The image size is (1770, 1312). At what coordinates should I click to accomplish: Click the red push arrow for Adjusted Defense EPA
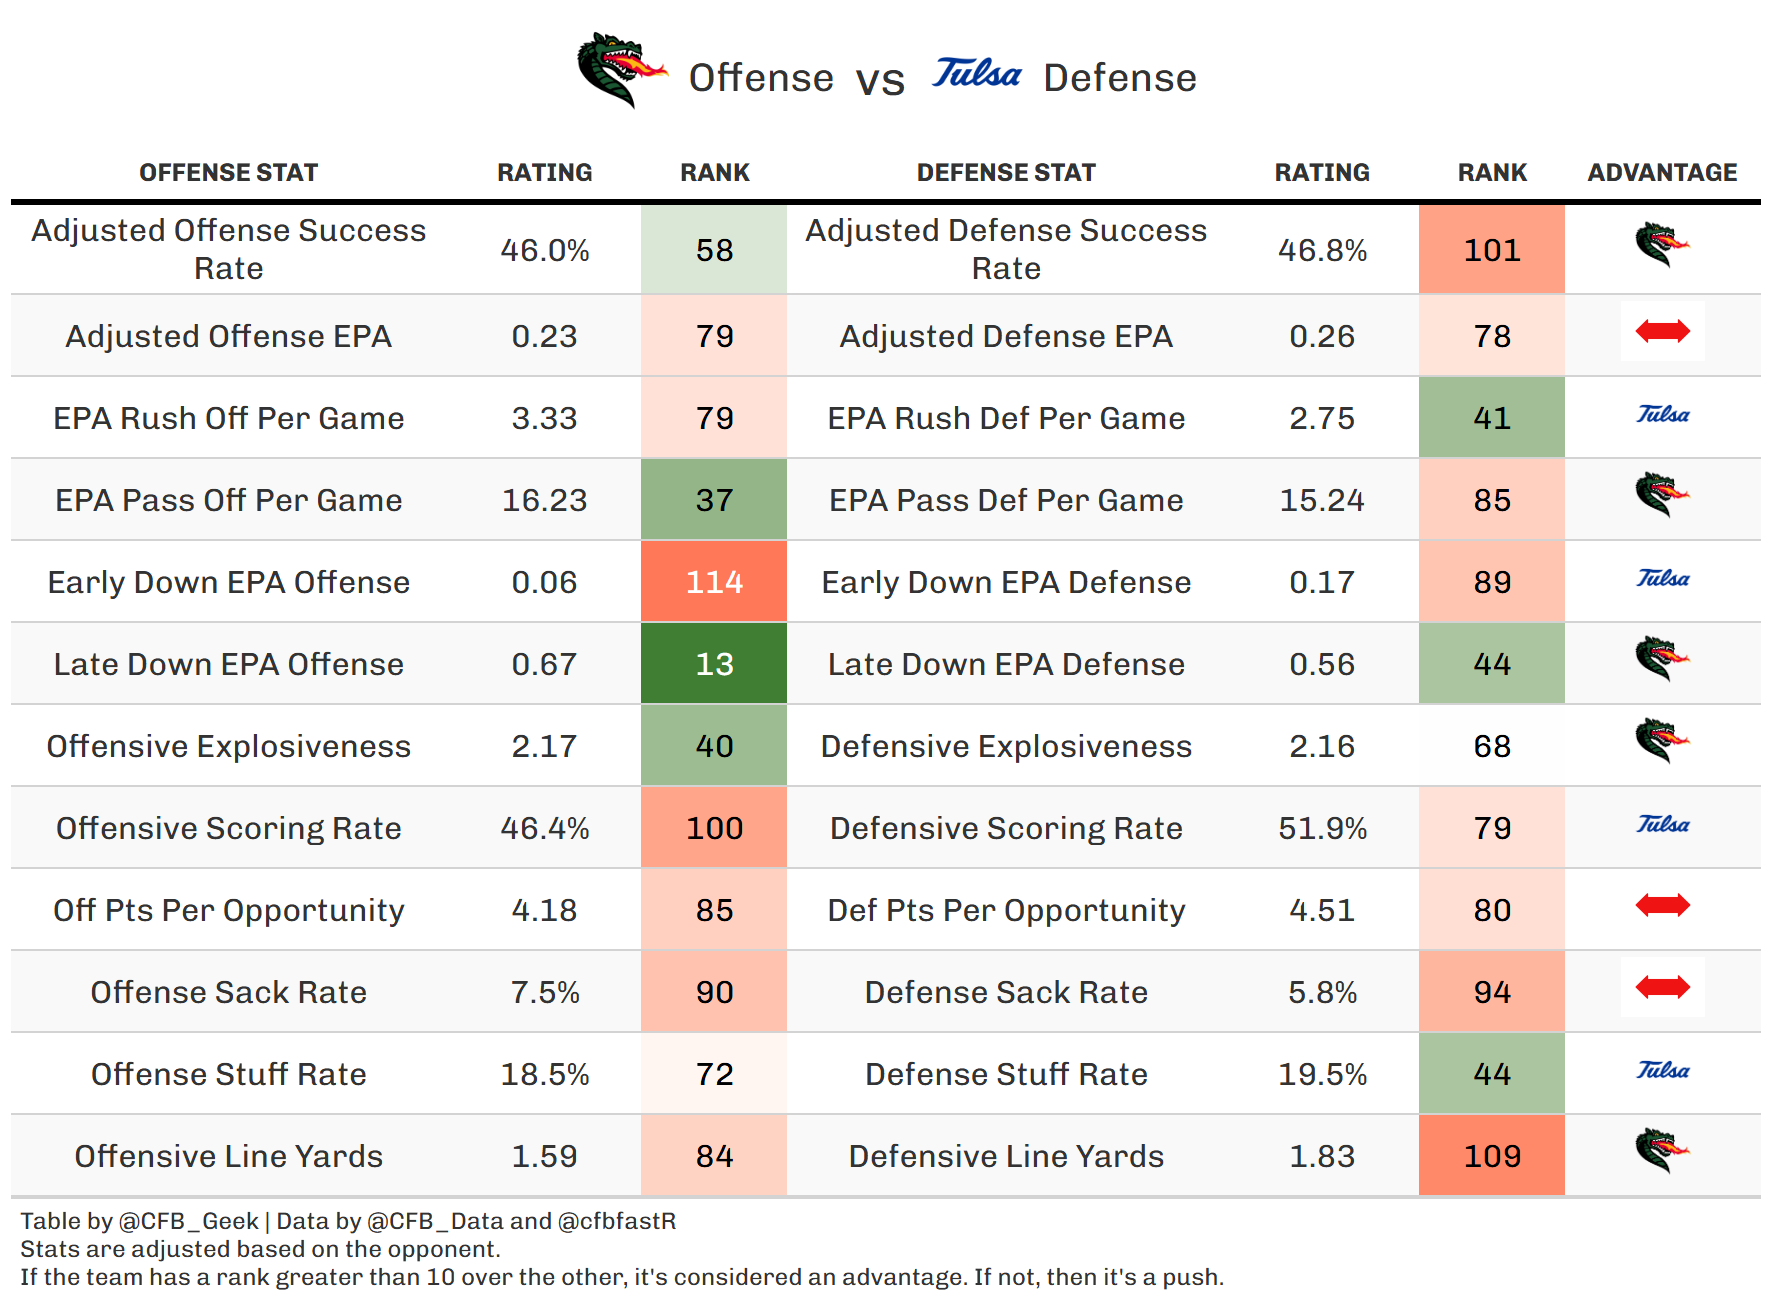pyautogui.click(x=1662, y=331)
